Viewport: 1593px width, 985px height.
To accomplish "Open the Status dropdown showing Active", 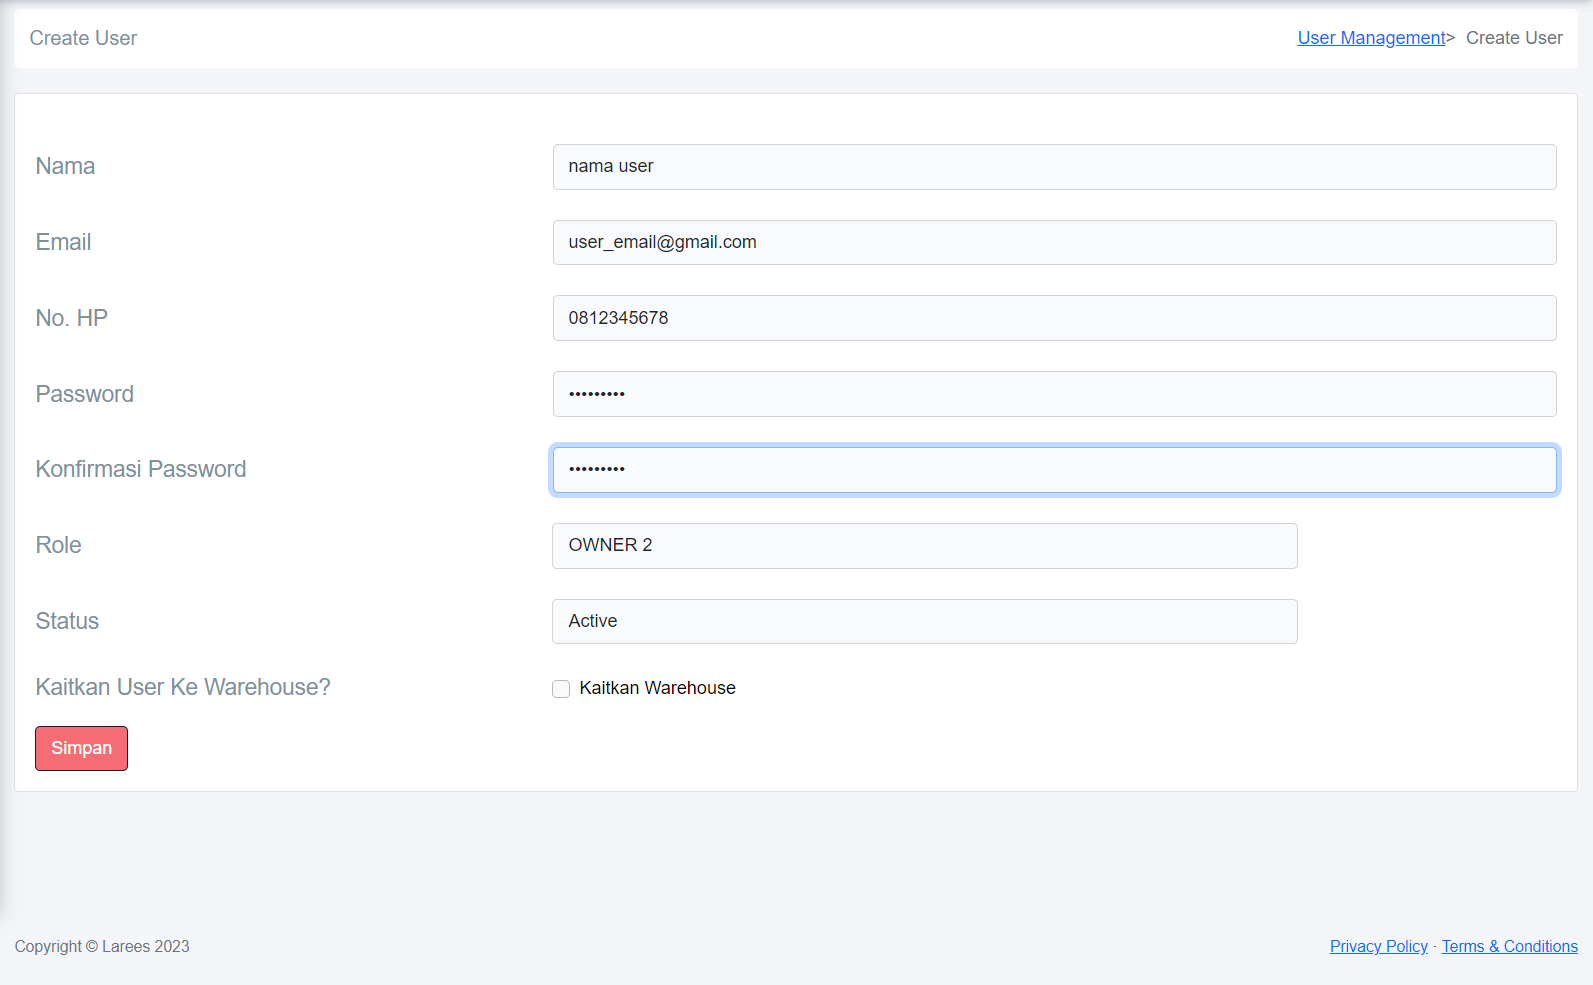I will tap(924, 621).
